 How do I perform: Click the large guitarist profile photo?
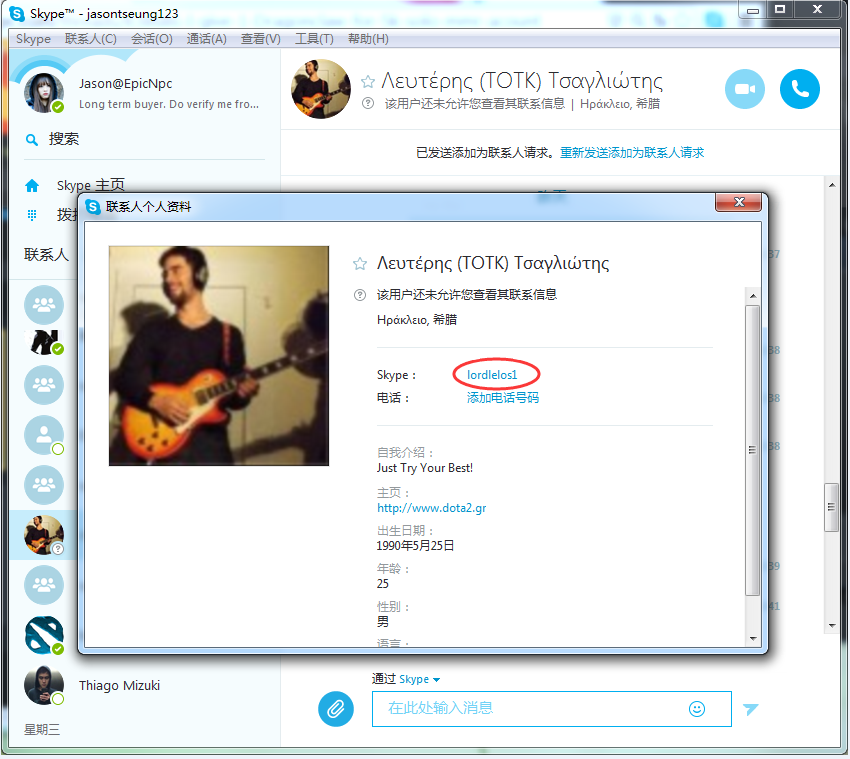coord(218,356)
